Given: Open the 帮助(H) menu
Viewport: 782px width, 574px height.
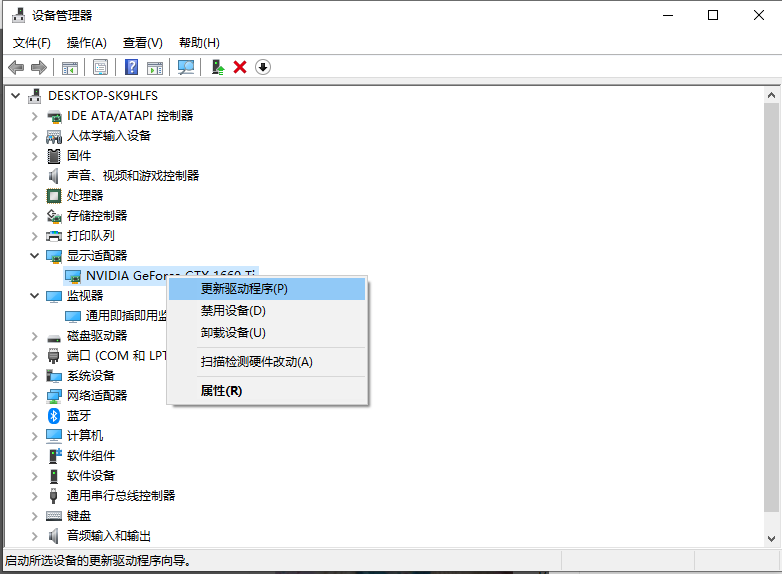Looking at the screenshot, I should pos(199,43).
